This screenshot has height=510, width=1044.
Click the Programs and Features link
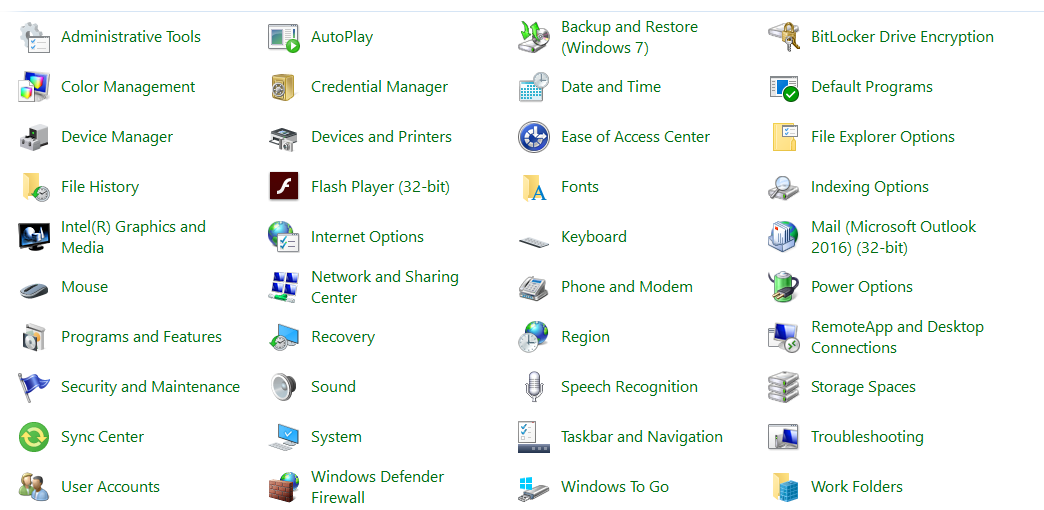[141, 337]
